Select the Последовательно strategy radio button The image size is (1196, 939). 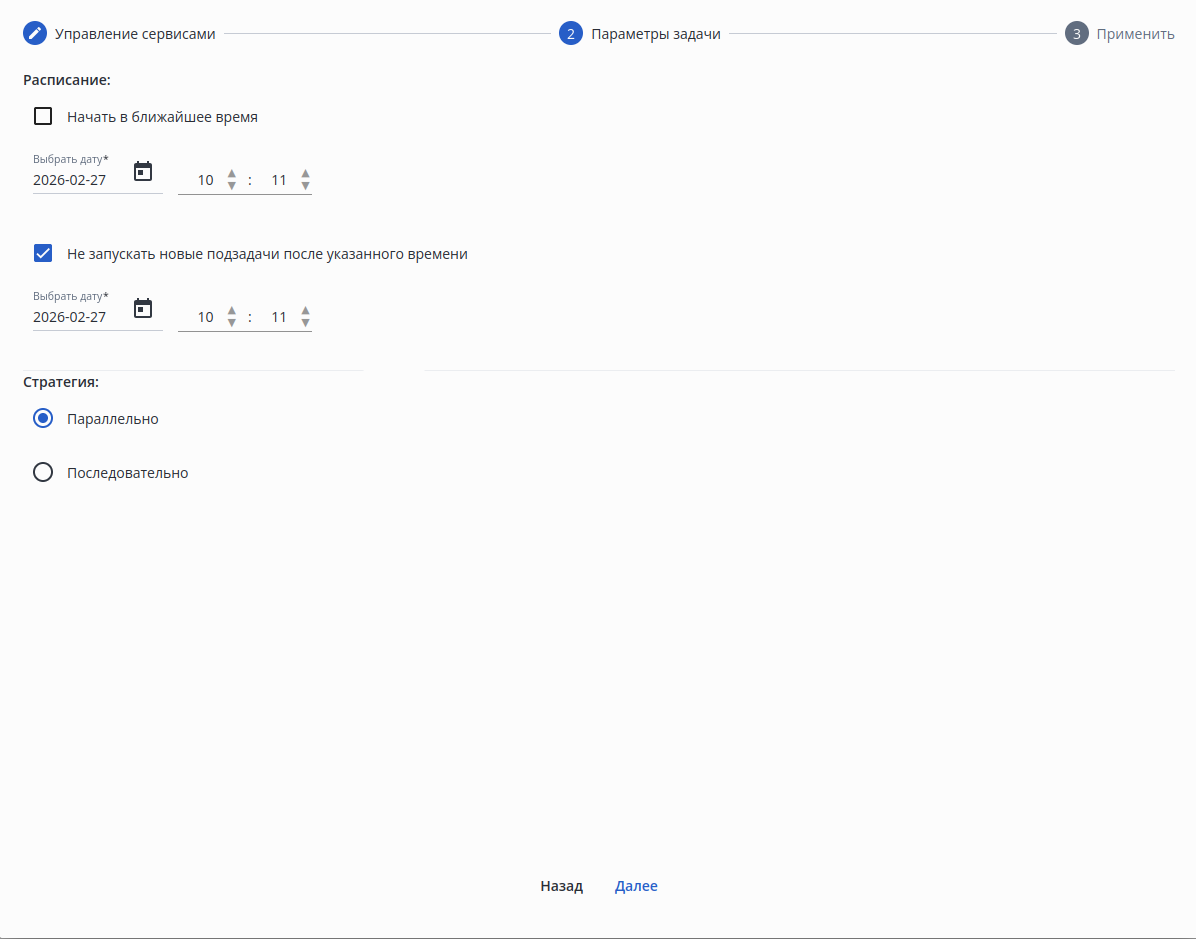(43, 472)
